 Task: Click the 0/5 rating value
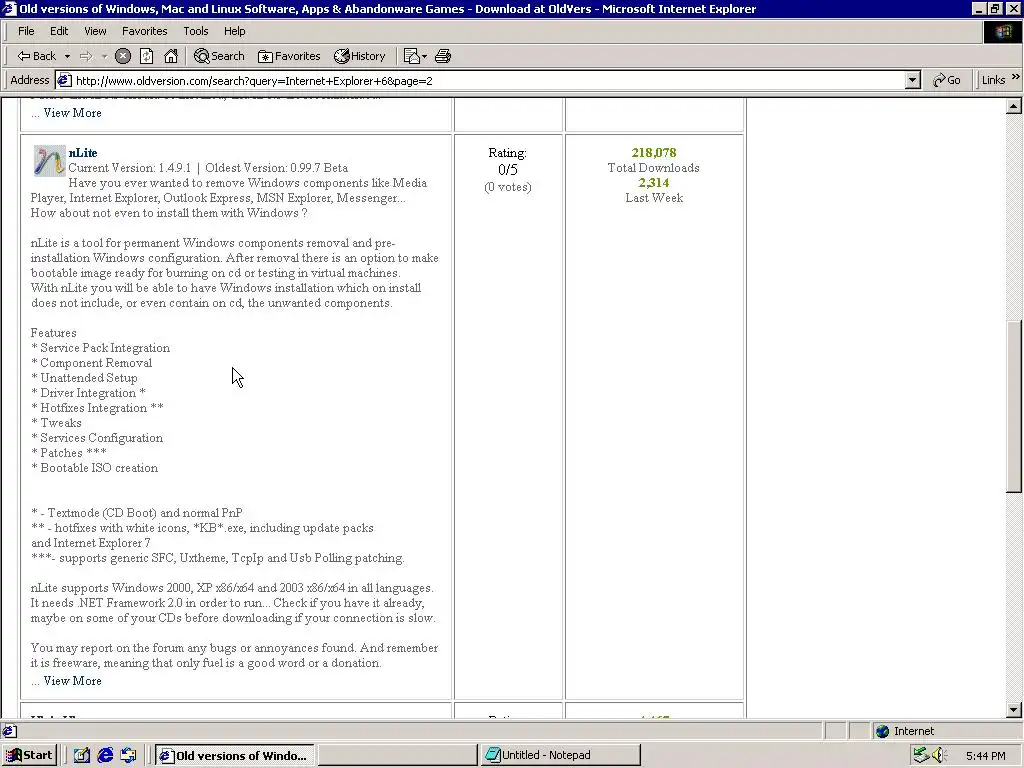[x=507, y=170]
